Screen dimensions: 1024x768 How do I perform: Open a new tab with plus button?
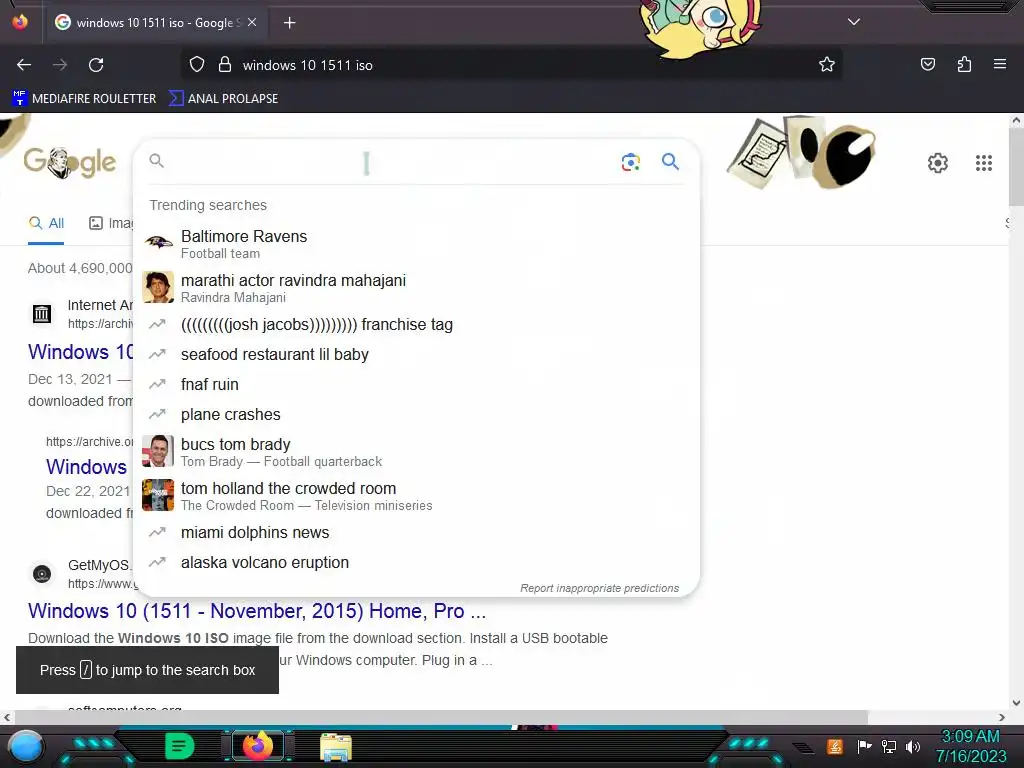(x=289, y=23)
